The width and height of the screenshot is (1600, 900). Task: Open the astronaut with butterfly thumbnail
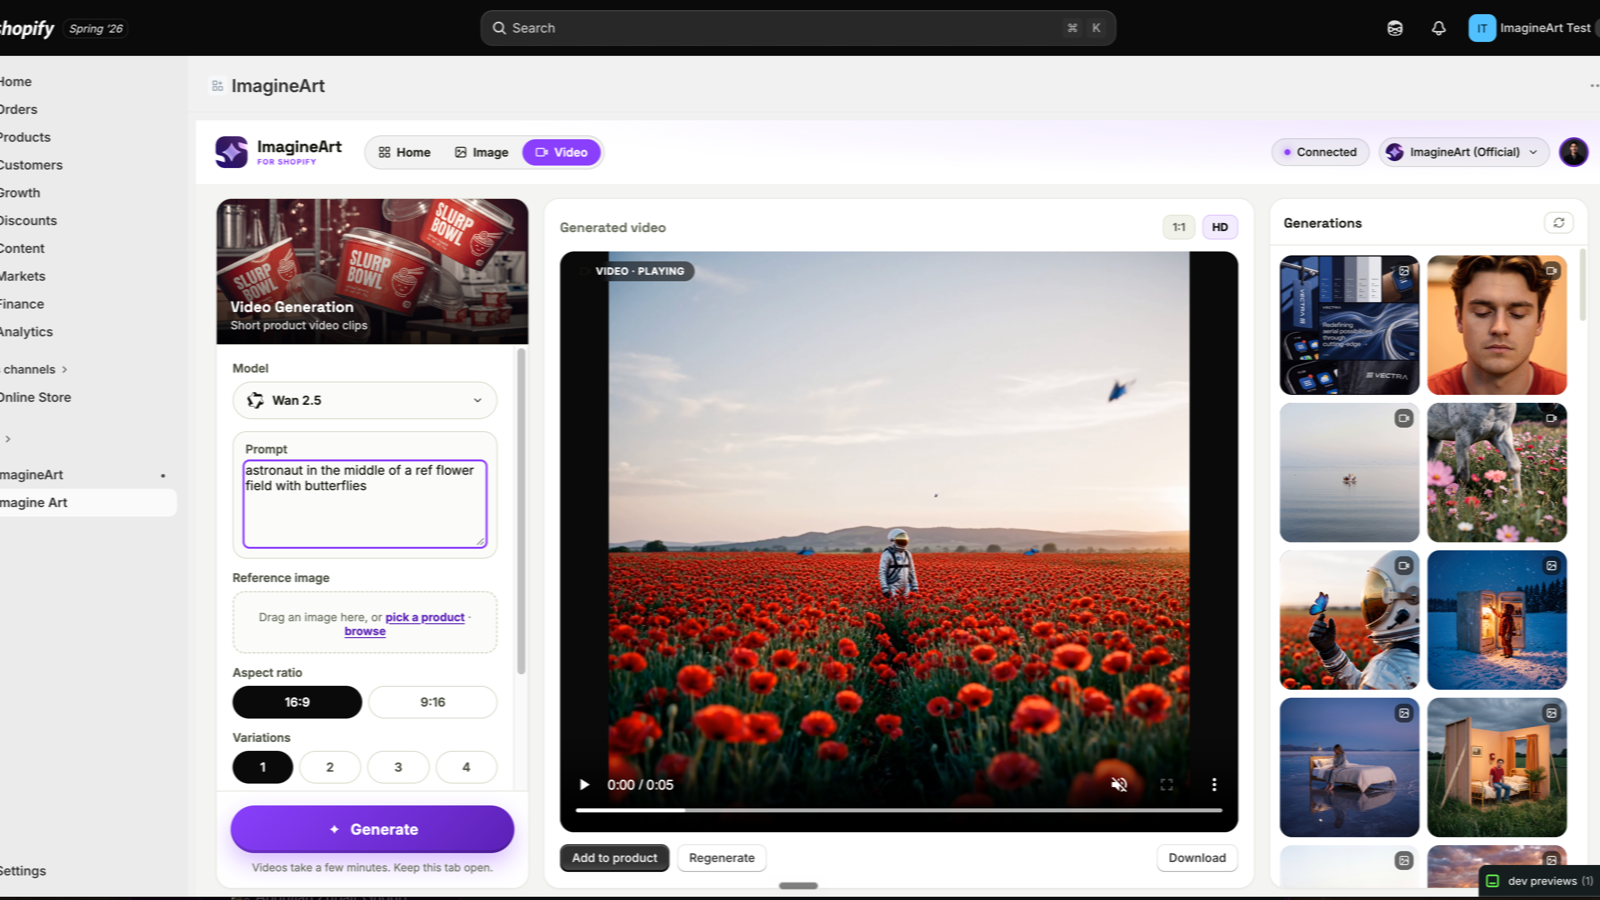point(1349,620)
